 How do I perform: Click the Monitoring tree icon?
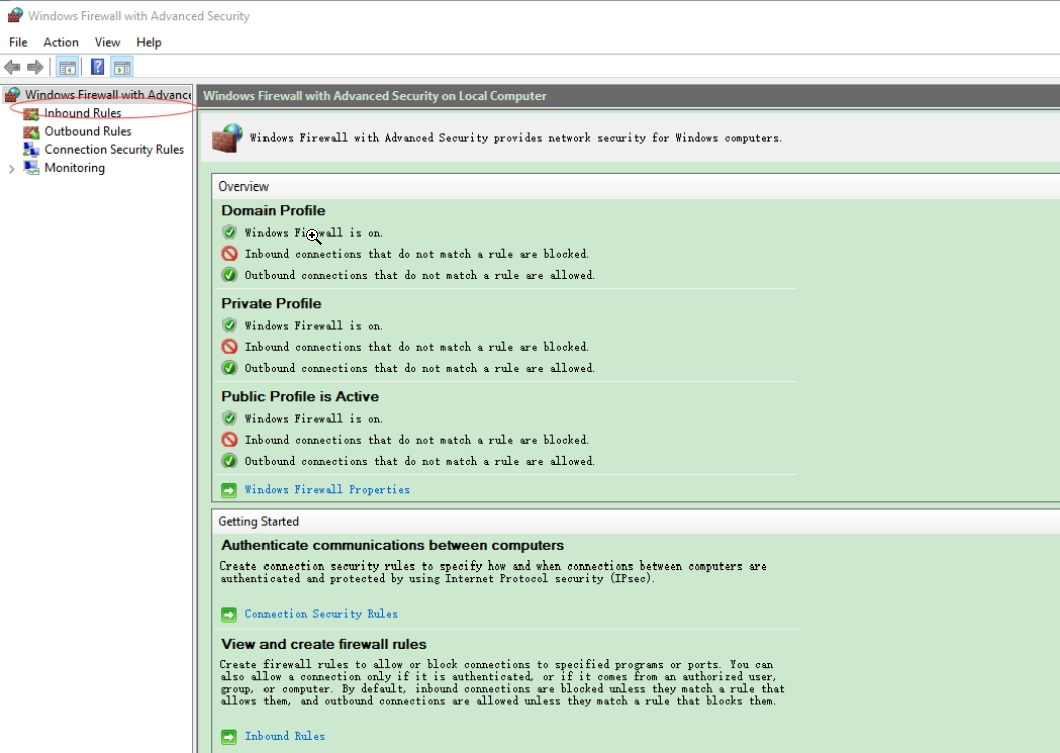point(31,168)
